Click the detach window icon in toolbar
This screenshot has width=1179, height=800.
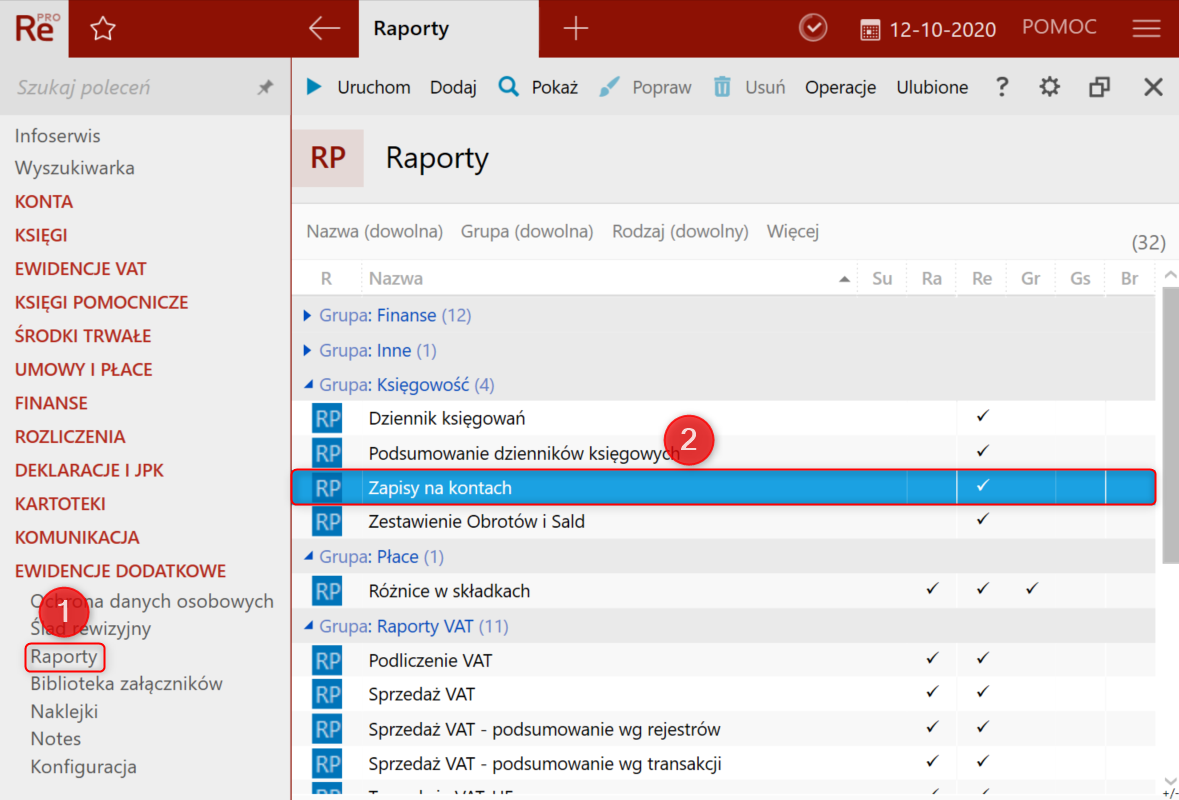[x=1100, y=87]
